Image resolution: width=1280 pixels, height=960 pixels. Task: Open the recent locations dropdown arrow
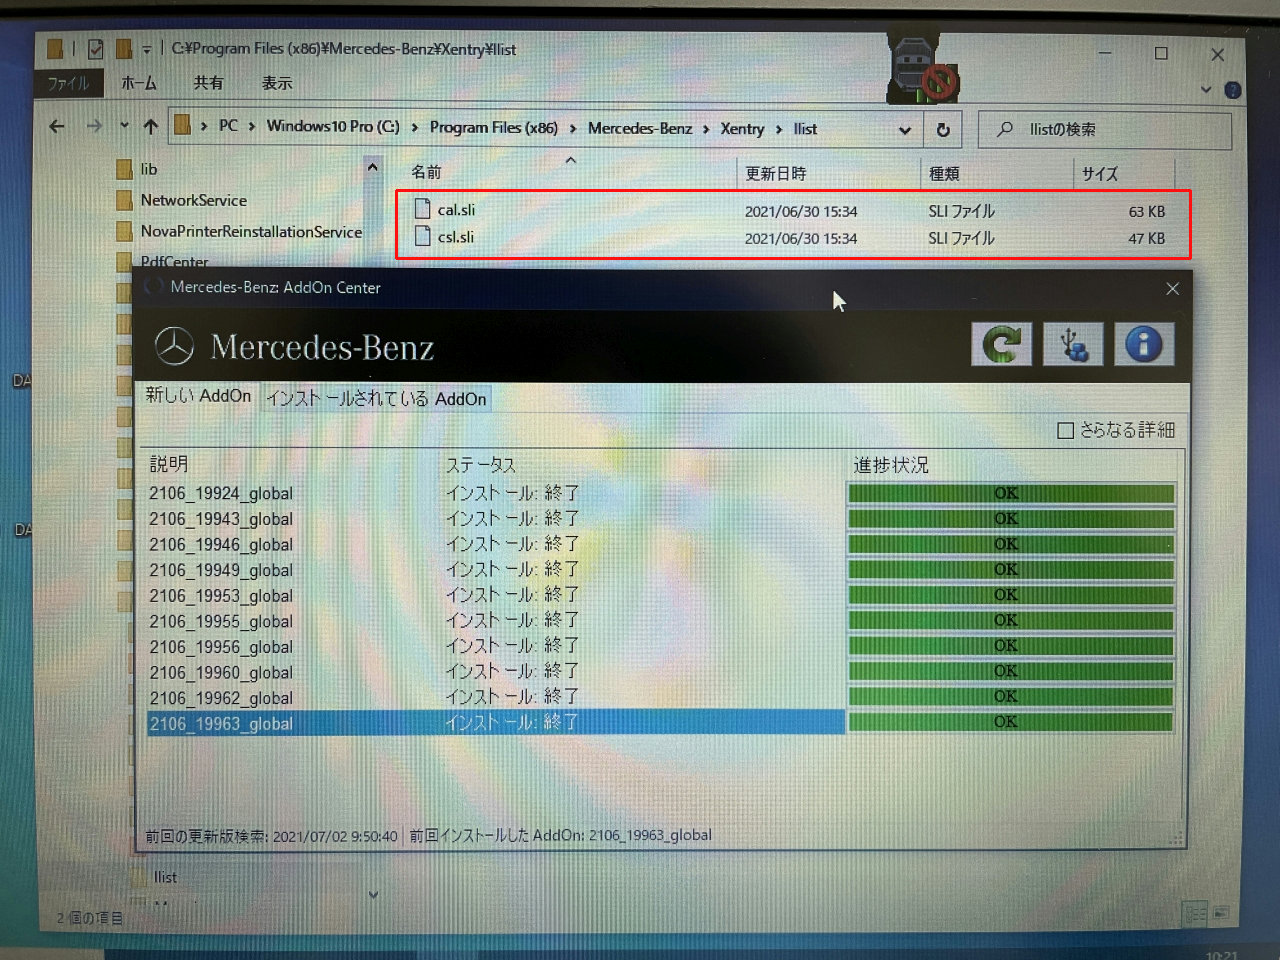pos(124,126)
